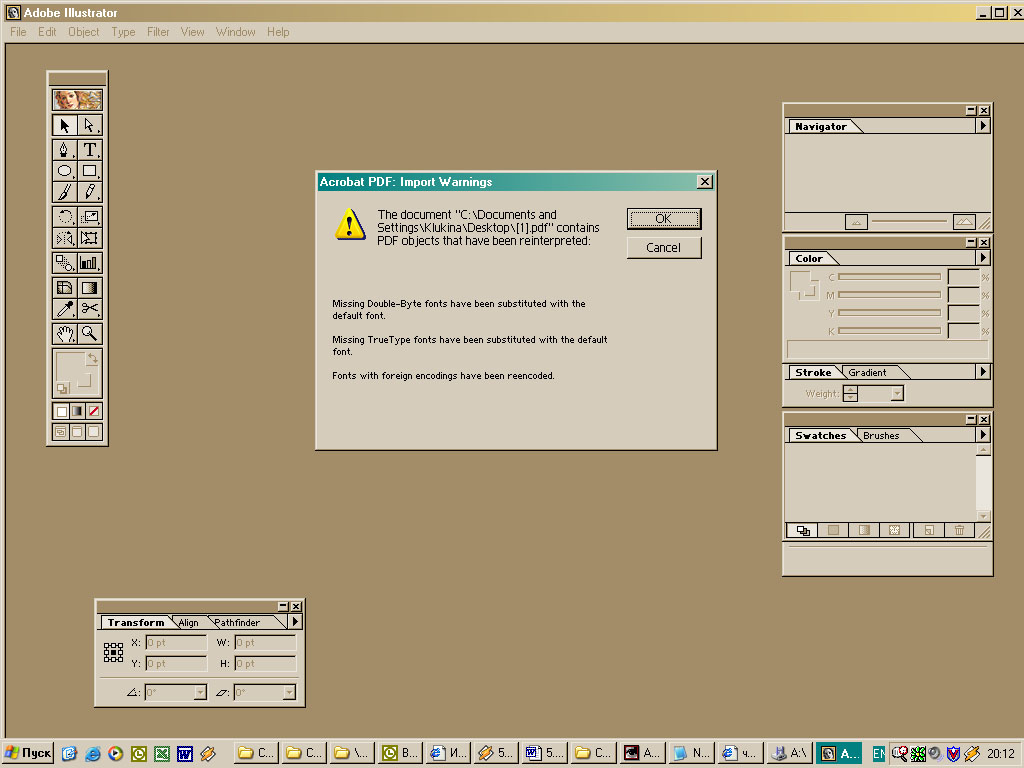1024x768 pixels.
Task: Select the Reflect tool
Action: click(x=64, y=238)
